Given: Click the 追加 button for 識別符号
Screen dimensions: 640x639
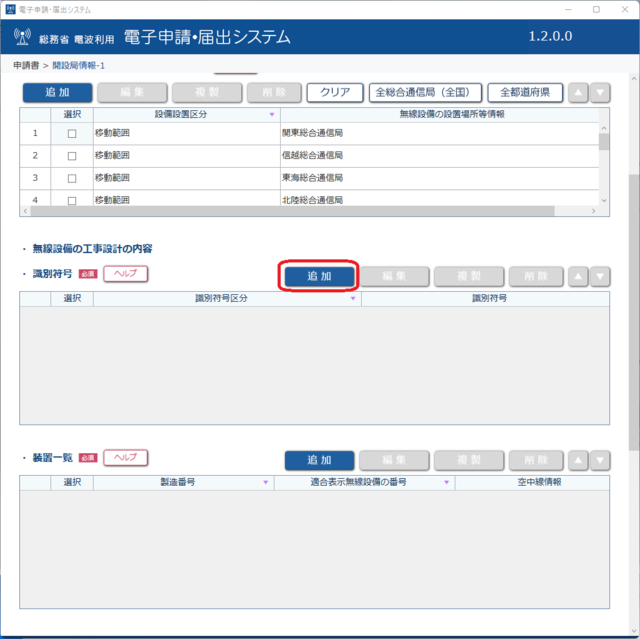Looking at the screenshot, I should pos(319,276).
